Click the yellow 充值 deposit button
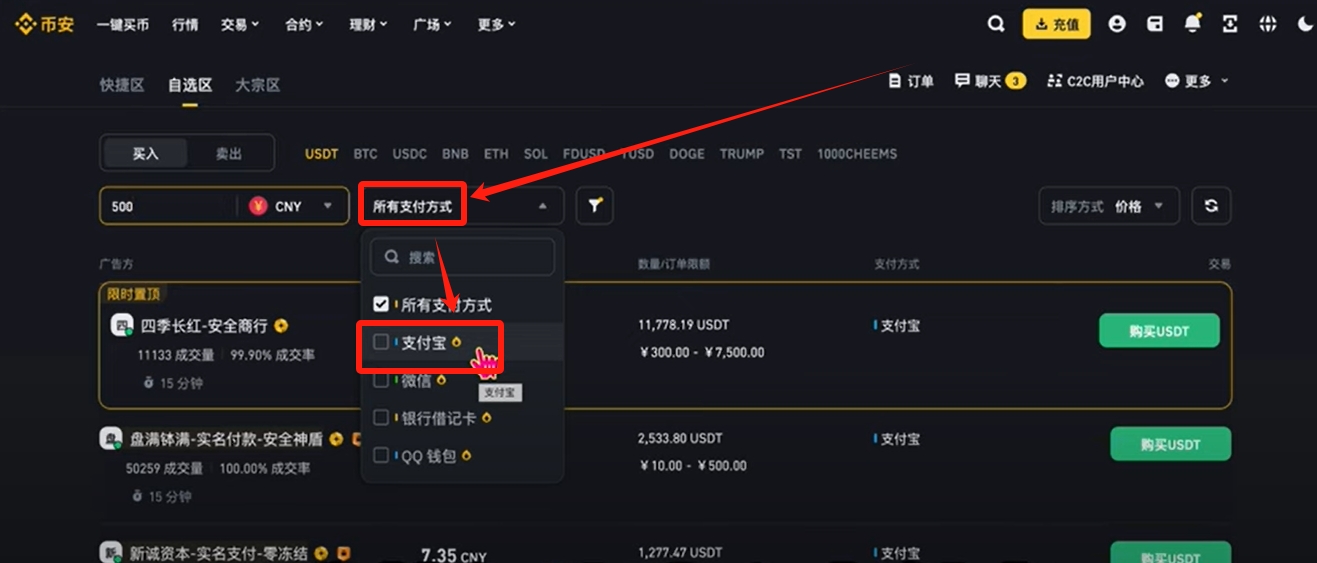 coord(1056,24)
